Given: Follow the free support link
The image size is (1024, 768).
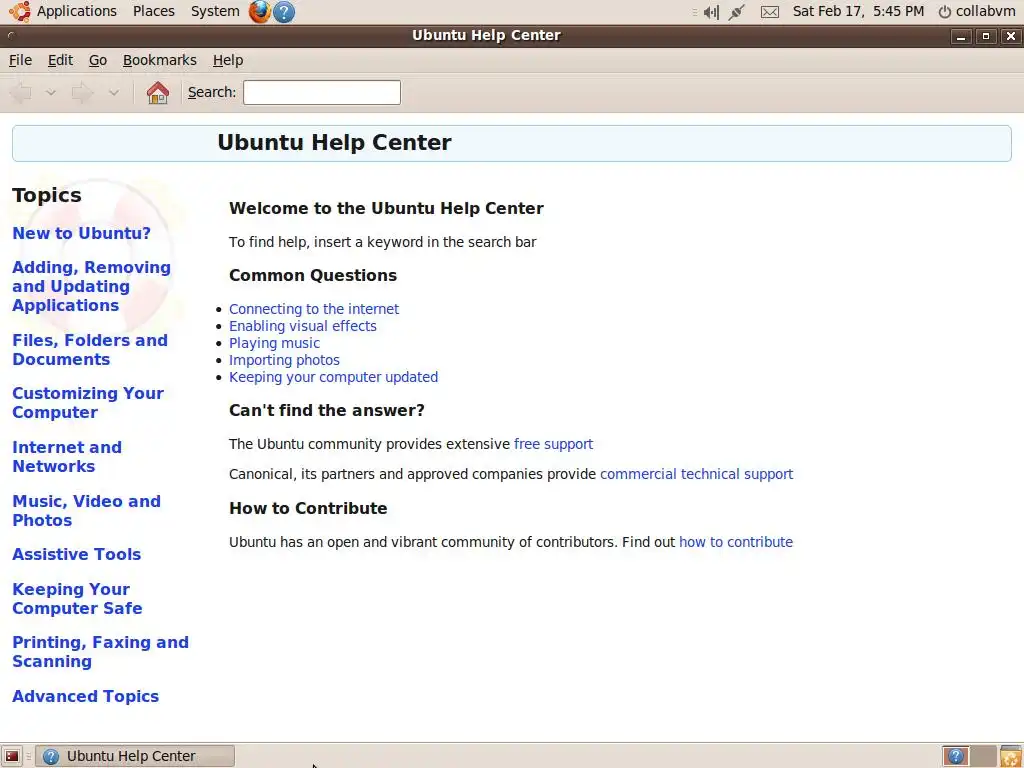Looking at the screenshot, I should click(x=553, y=444).
